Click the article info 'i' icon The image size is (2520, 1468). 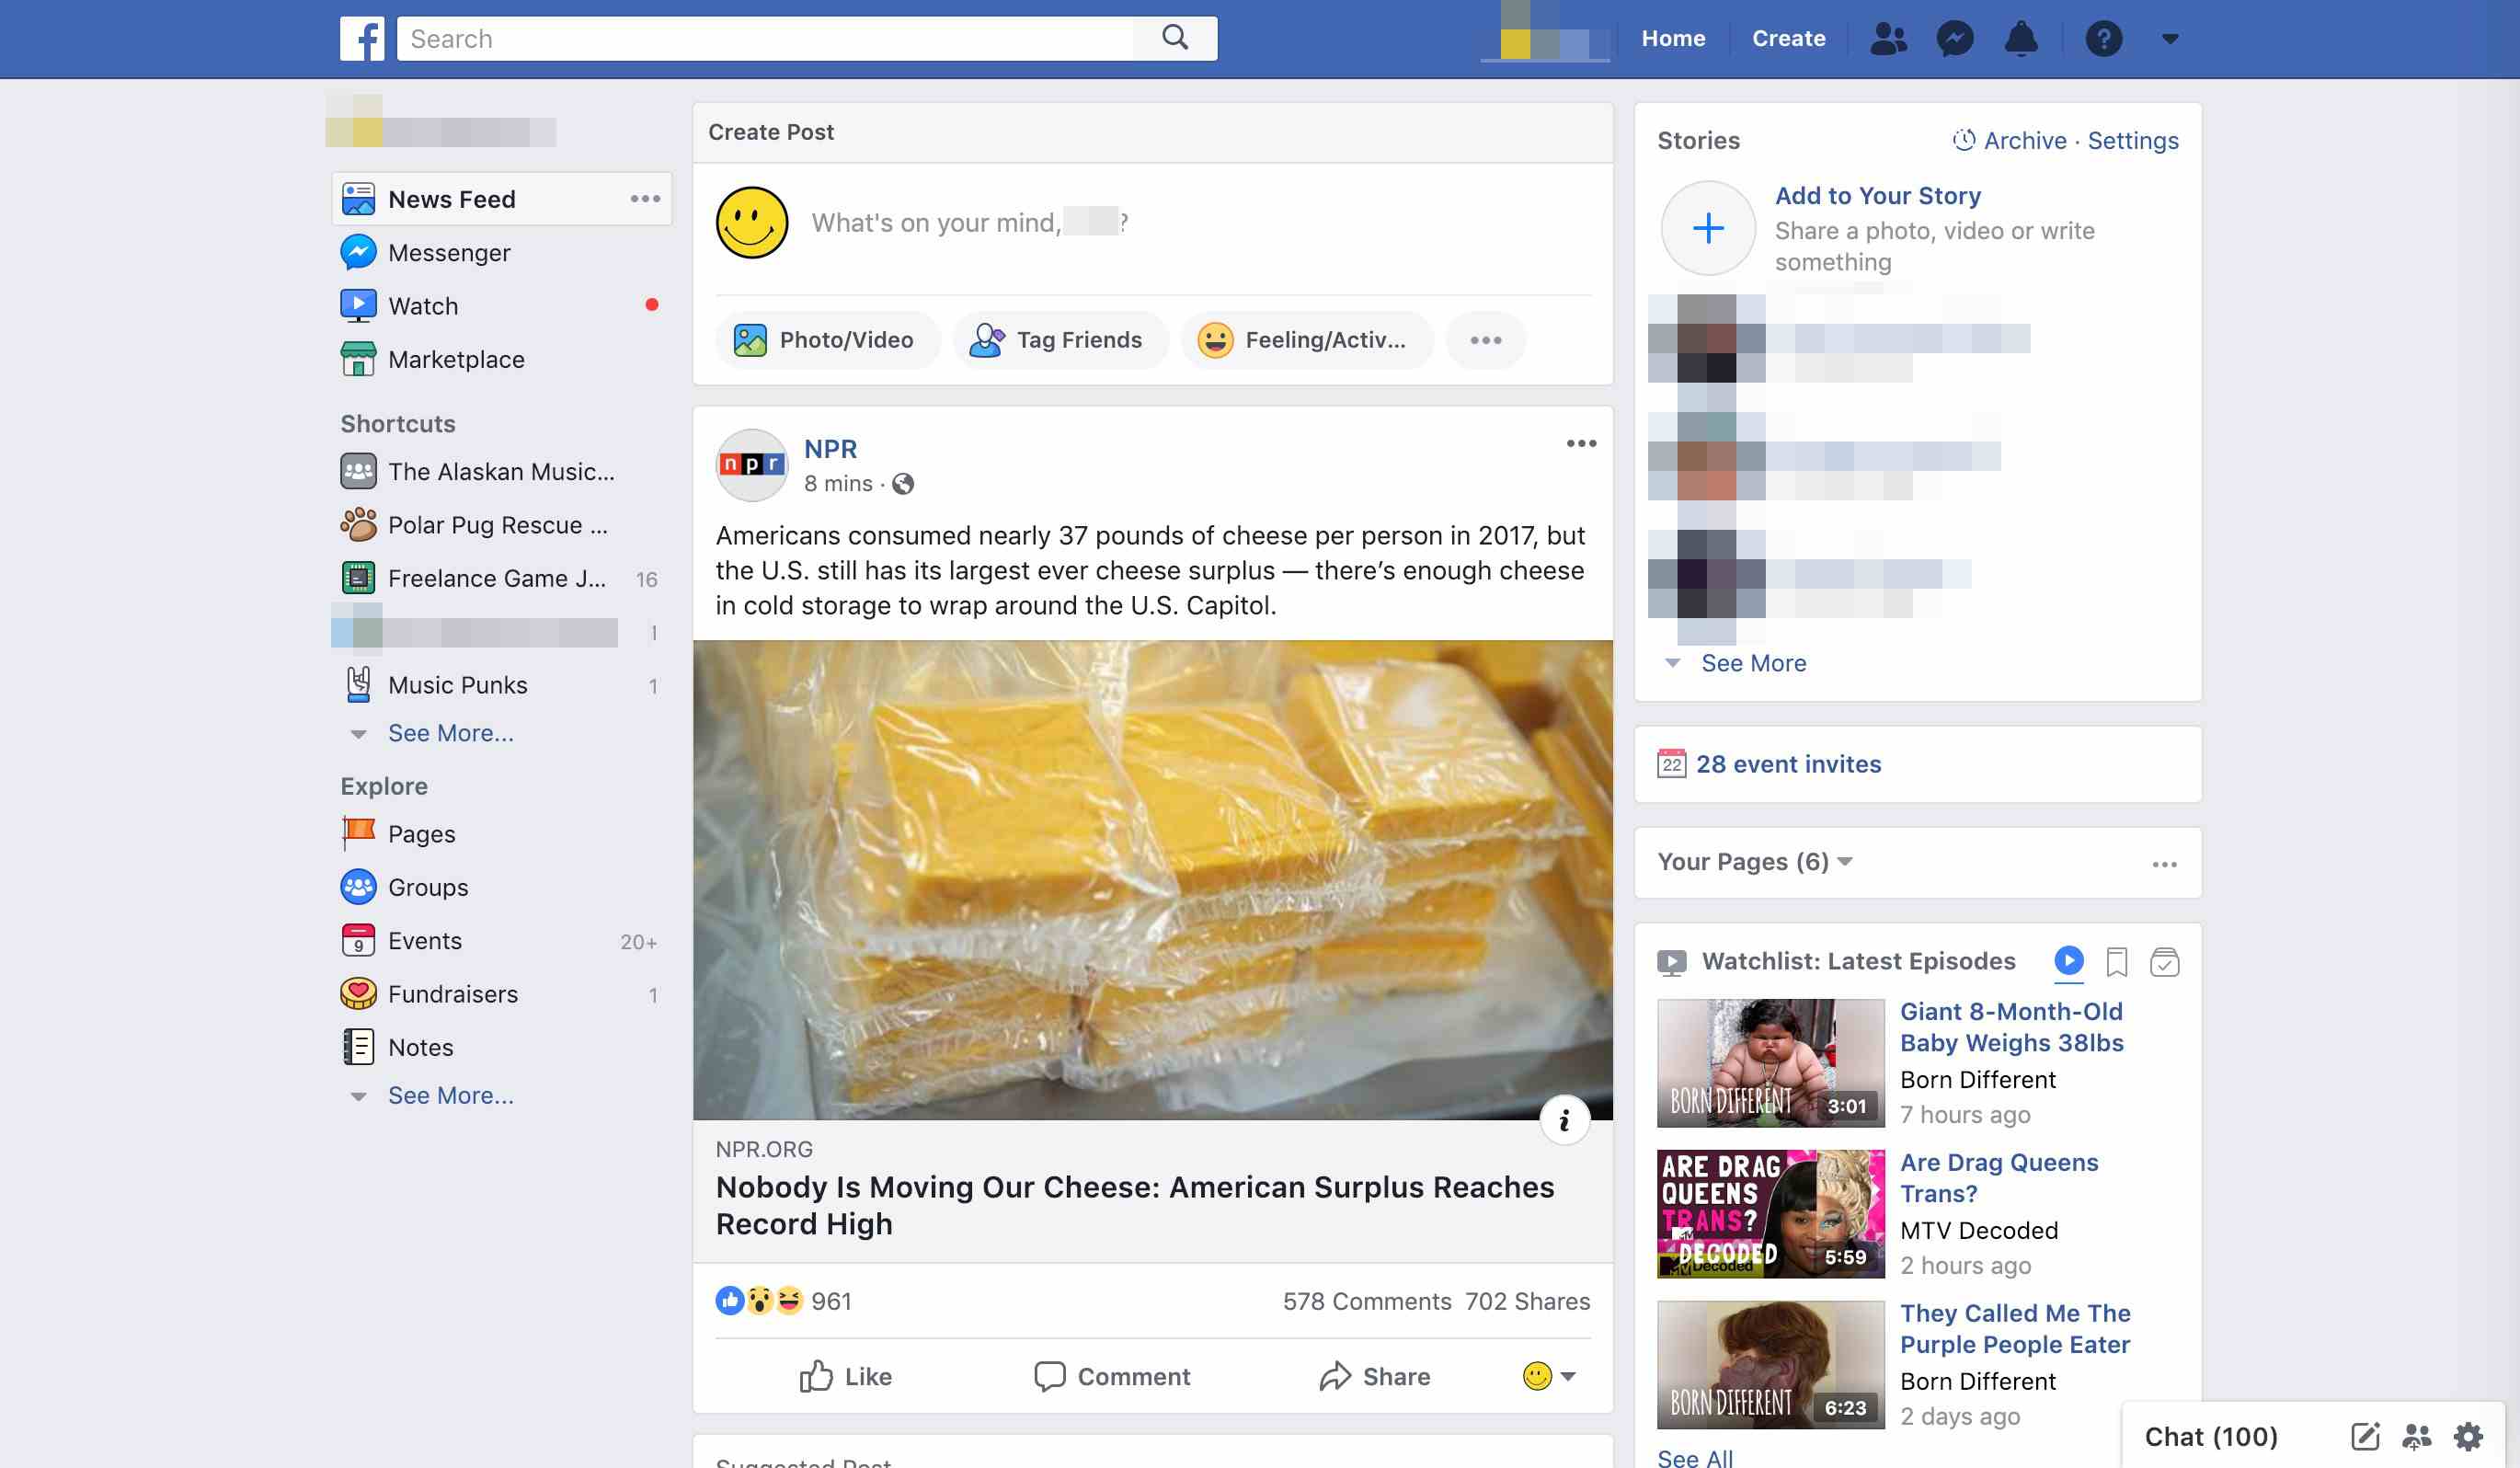pos(1564,1121)
